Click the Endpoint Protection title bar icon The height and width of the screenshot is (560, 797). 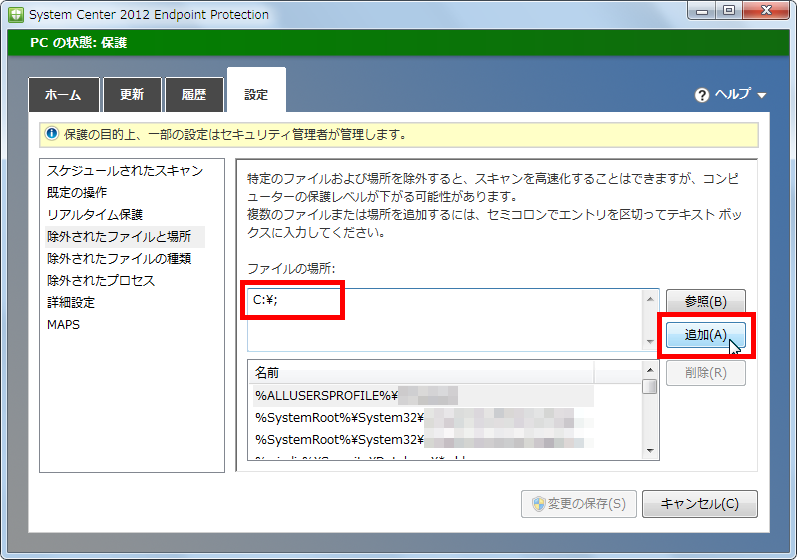click(16, 14)
